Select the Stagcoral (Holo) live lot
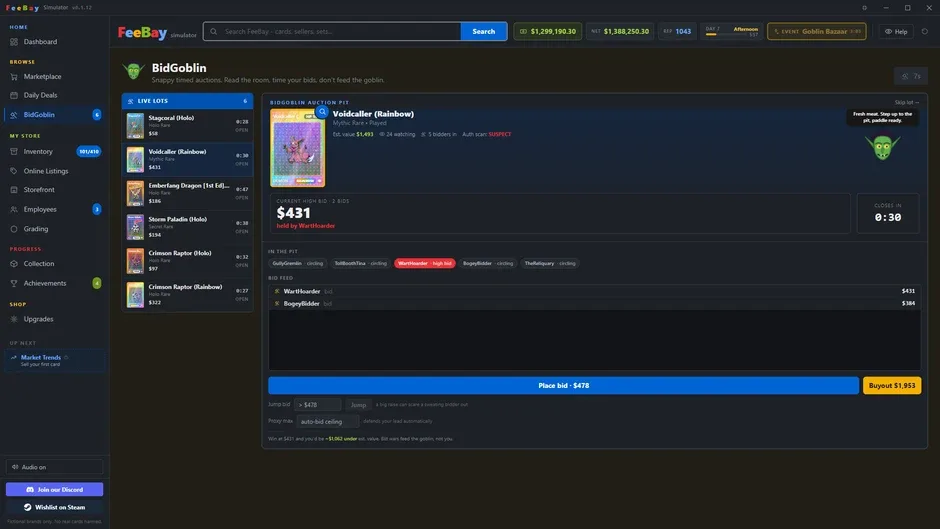This screenshot has height=529, width=940. (x=188, y=125)
